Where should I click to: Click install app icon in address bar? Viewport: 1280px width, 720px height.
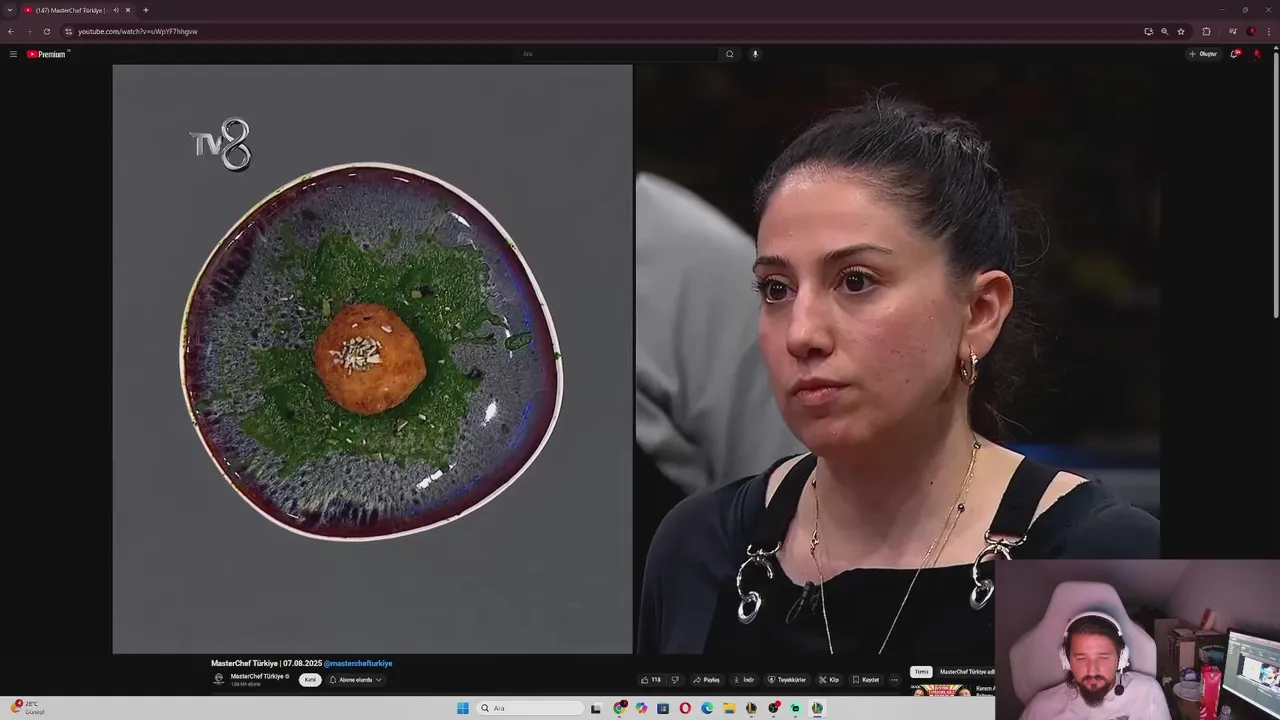[x=1148, y=31]
